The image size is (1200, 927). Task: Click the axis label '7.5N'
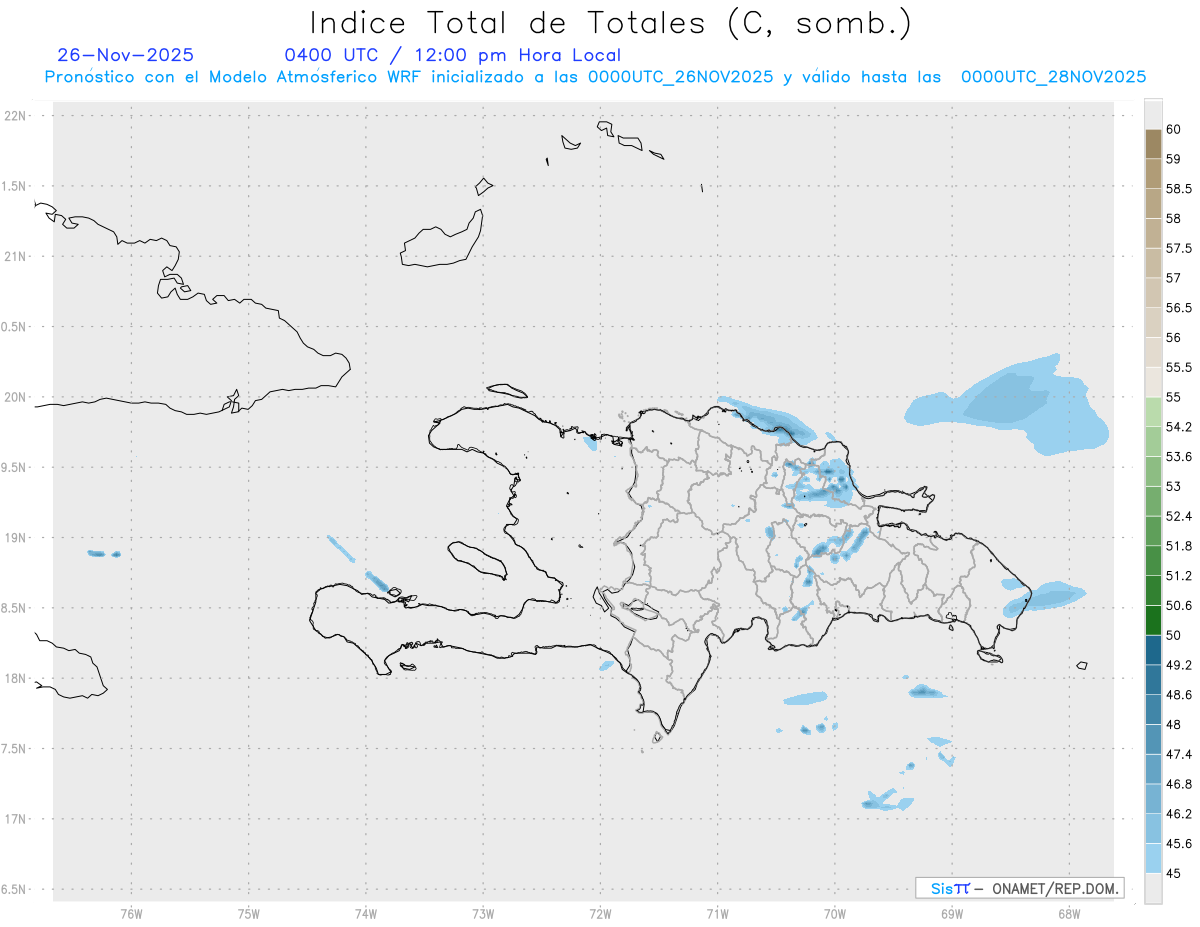click(x=15, y=749)
